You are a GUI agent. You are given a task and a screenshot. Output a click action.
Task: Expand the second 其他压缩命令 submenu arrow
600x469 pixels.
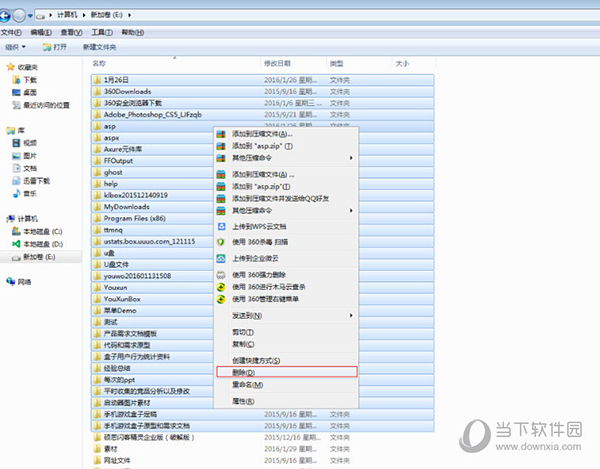(x=351, y=210)
